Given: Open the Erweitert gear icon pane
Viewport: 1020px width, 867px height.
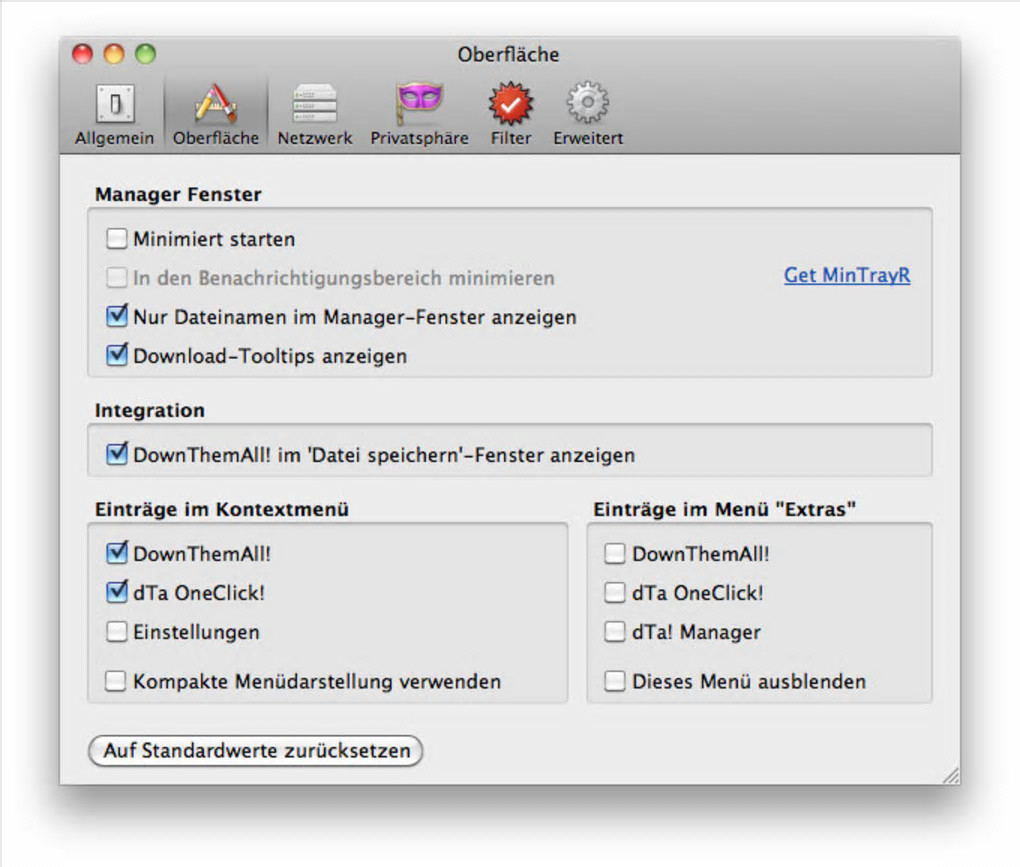Looking at the screenshot, I should tap(587, 104).
